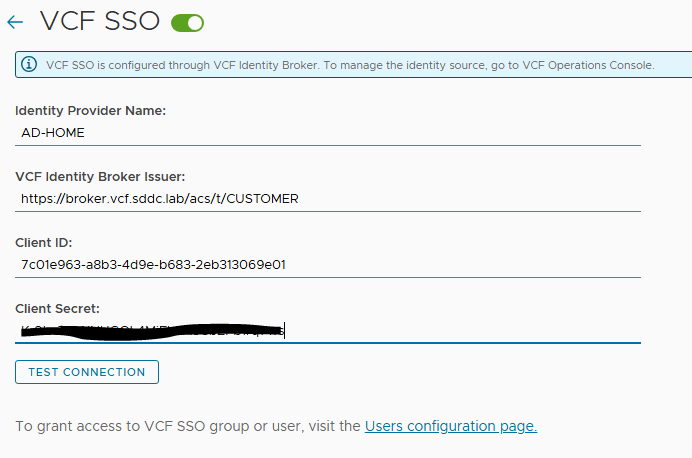Select the Client ID input field
This screenshot has height=458, width=692.
pyautogui.click(x=328, y=264)
